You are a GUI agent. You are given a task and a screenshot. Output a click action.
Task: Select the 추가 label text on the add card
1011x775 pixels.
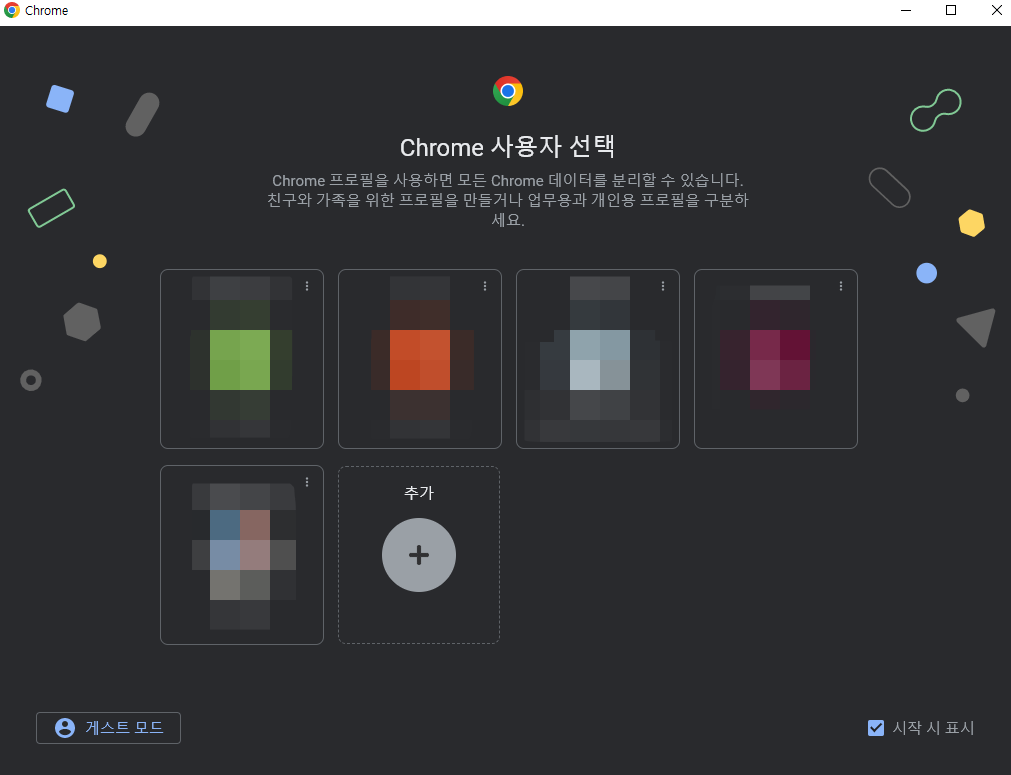[419, 492]
